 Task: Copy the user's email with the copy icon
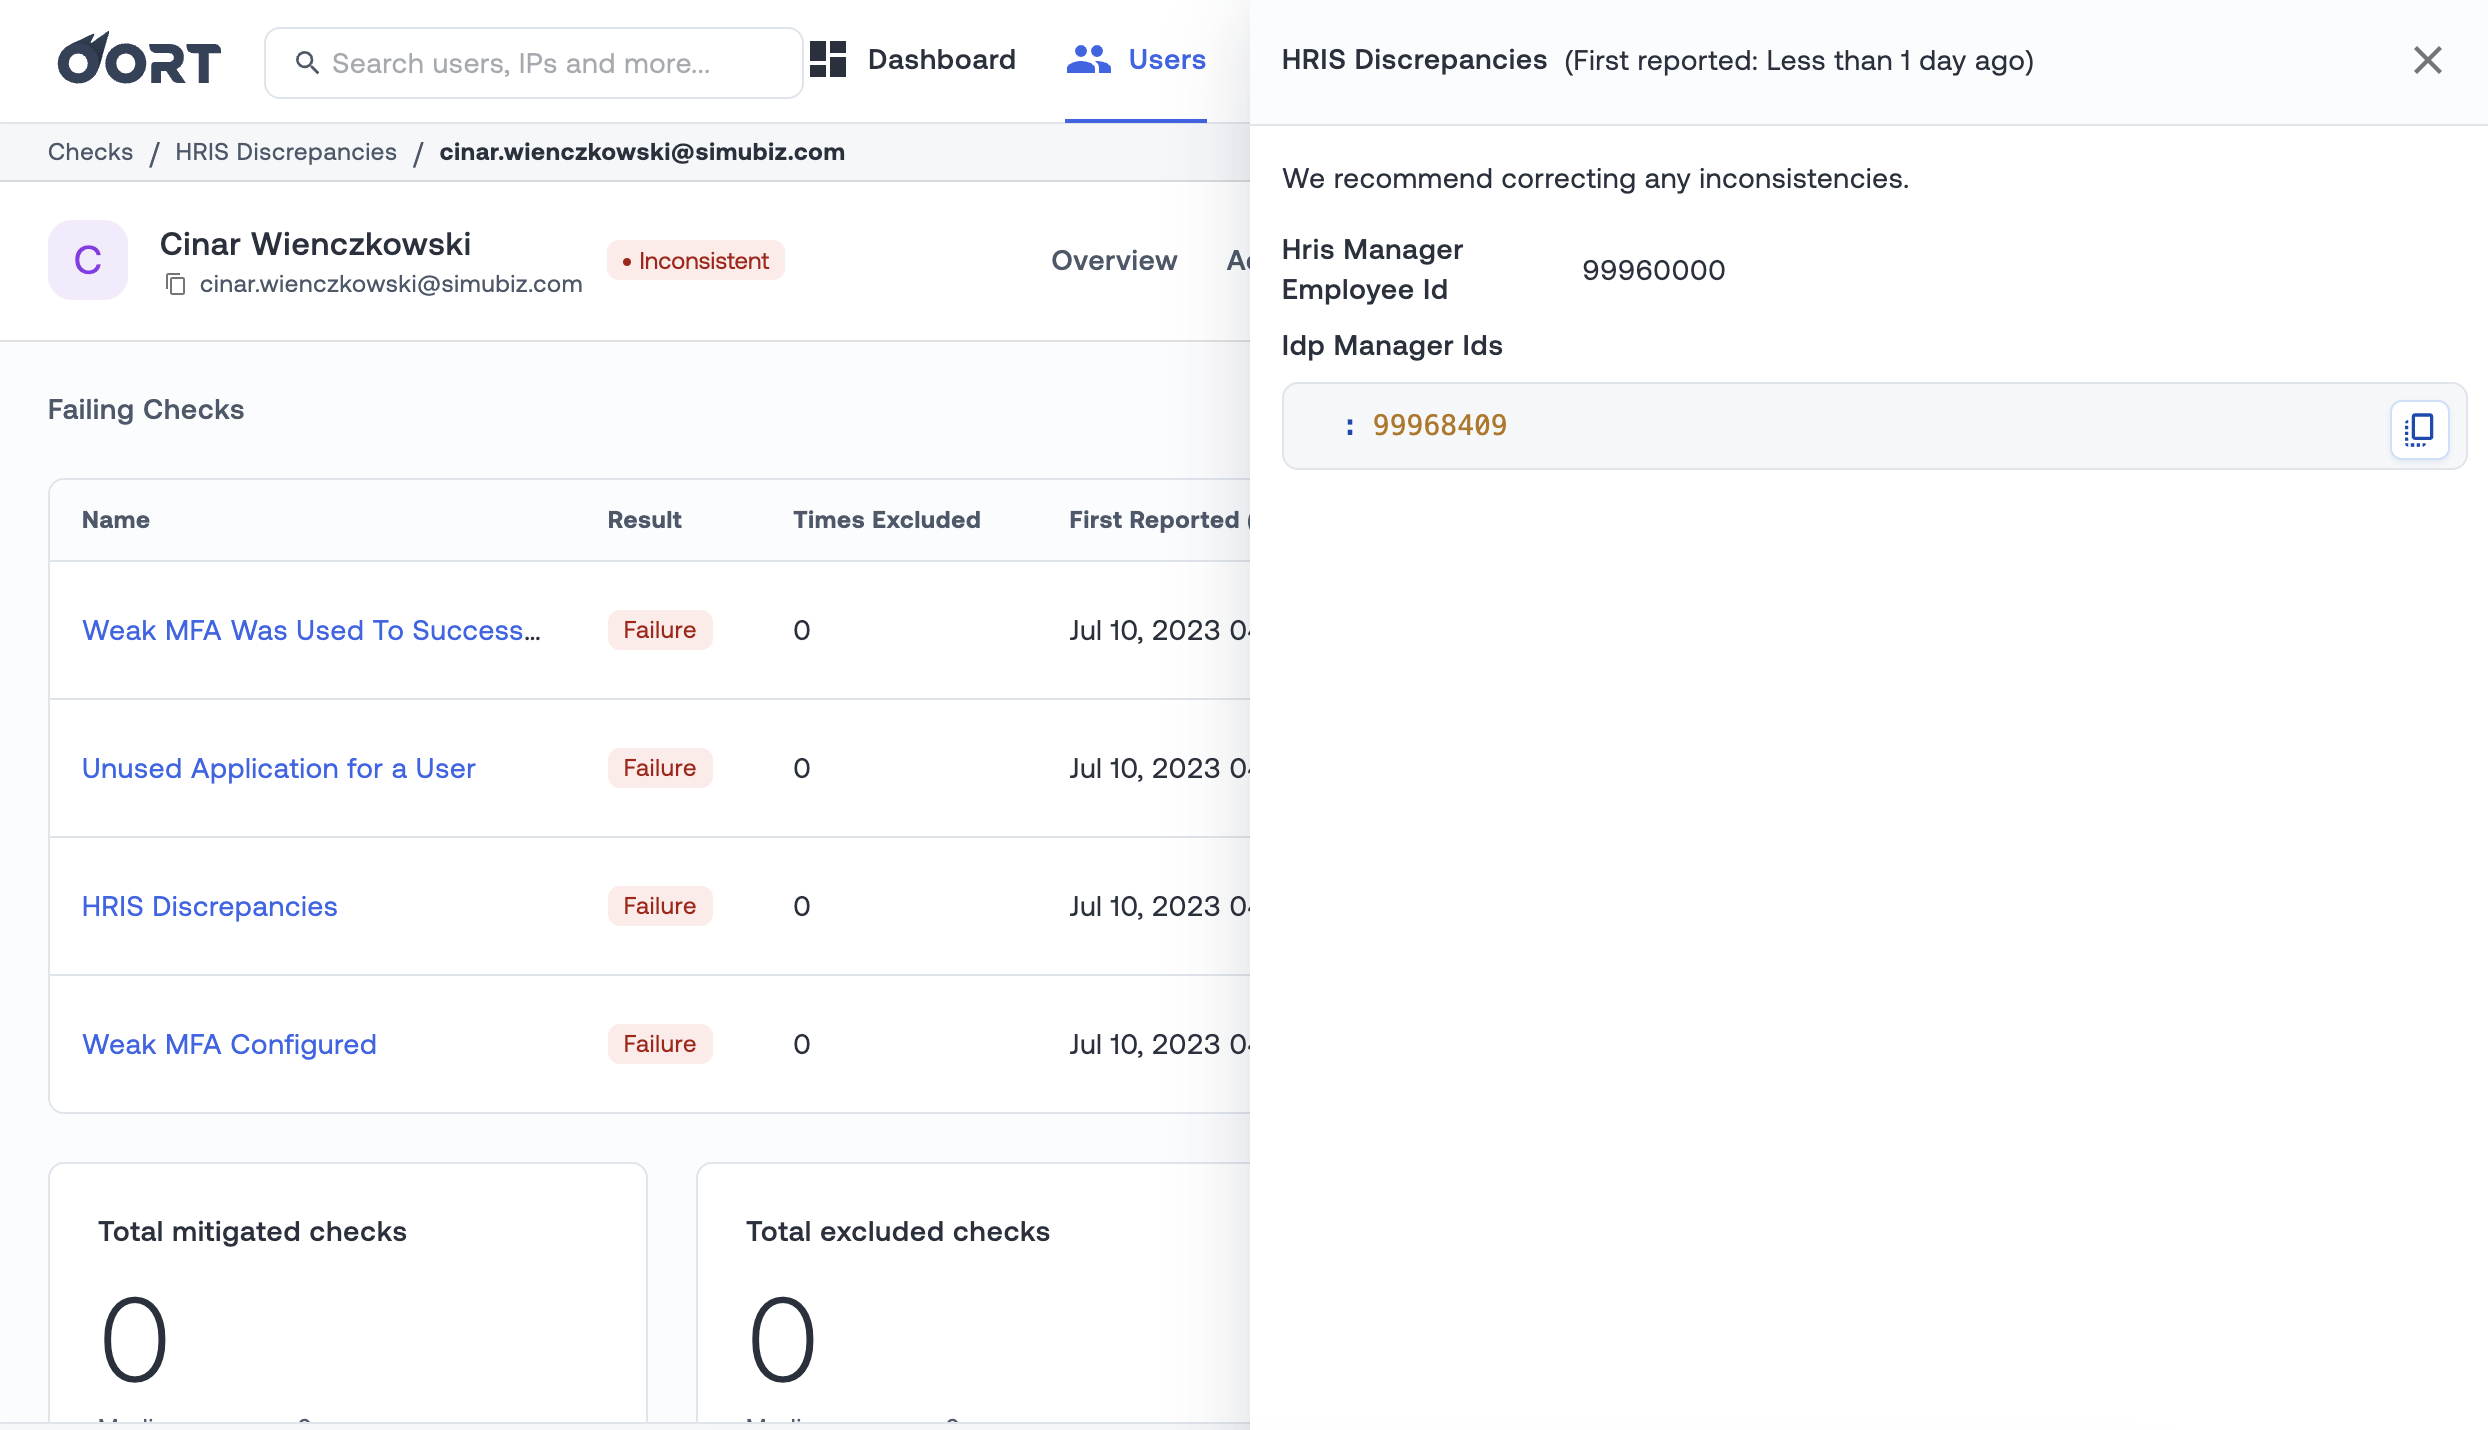pyautogui.click(x=176, y=284)
